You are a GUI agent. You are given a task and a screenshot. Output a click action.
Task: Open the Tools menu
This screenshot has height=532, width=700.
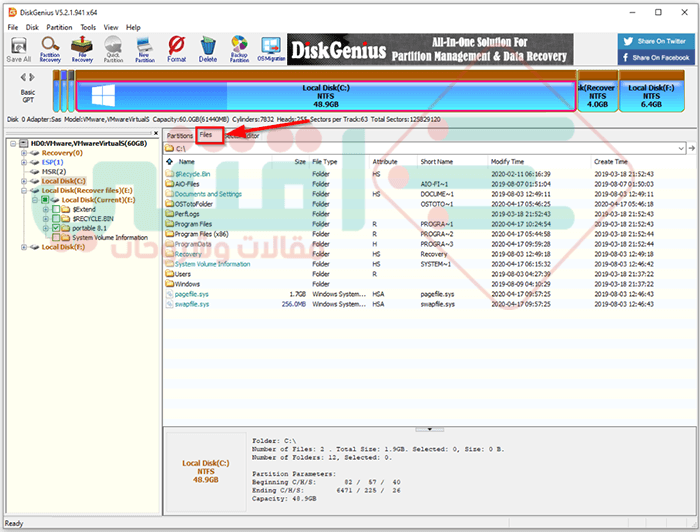point(88,27)
